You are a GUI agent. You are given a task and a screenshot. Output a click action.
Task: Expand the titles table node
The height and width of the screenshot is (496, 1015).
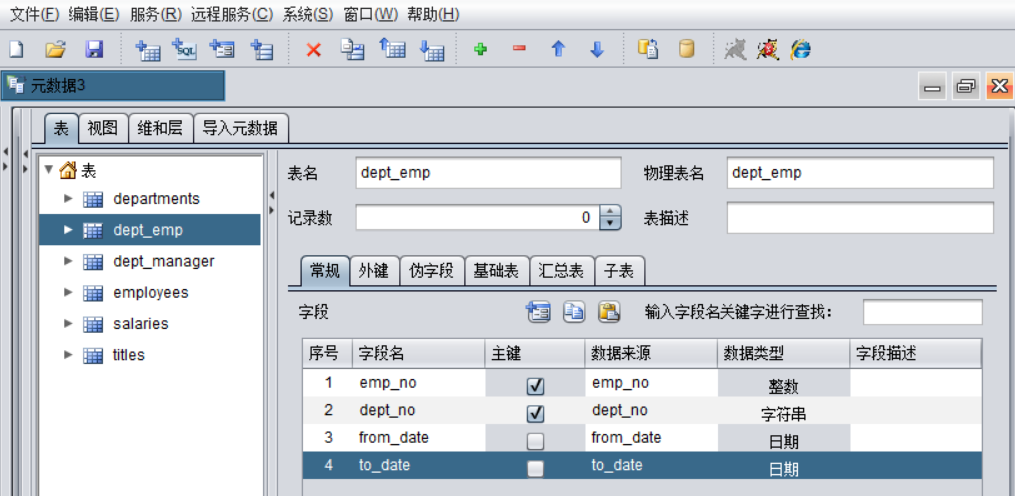[68, 354]
